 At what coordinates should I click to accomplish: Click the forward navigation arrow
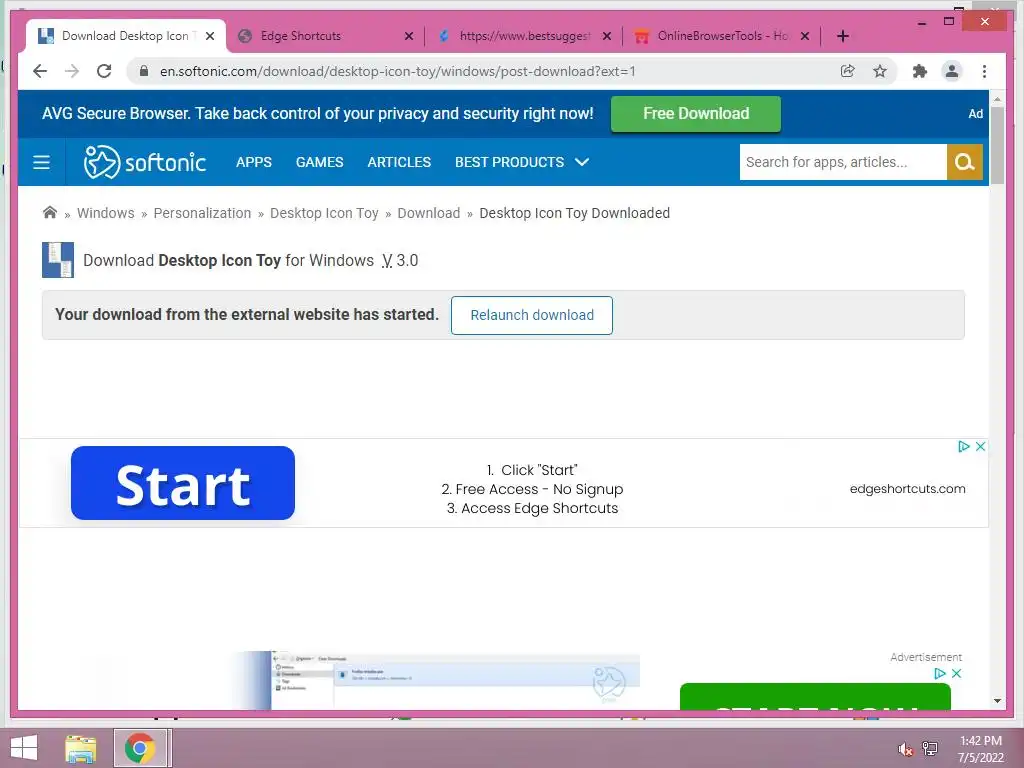click(x=72, y=71)
